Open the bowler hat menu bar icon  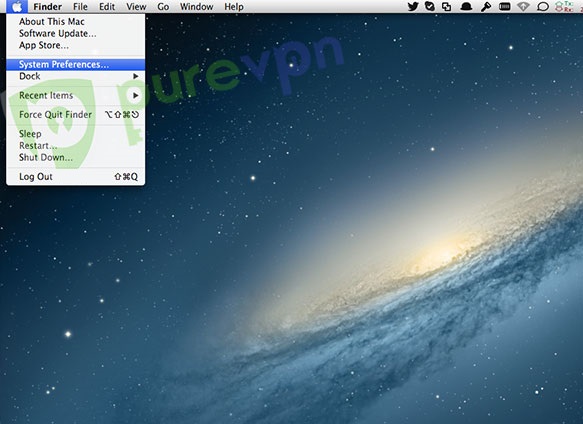pos(466,7)
